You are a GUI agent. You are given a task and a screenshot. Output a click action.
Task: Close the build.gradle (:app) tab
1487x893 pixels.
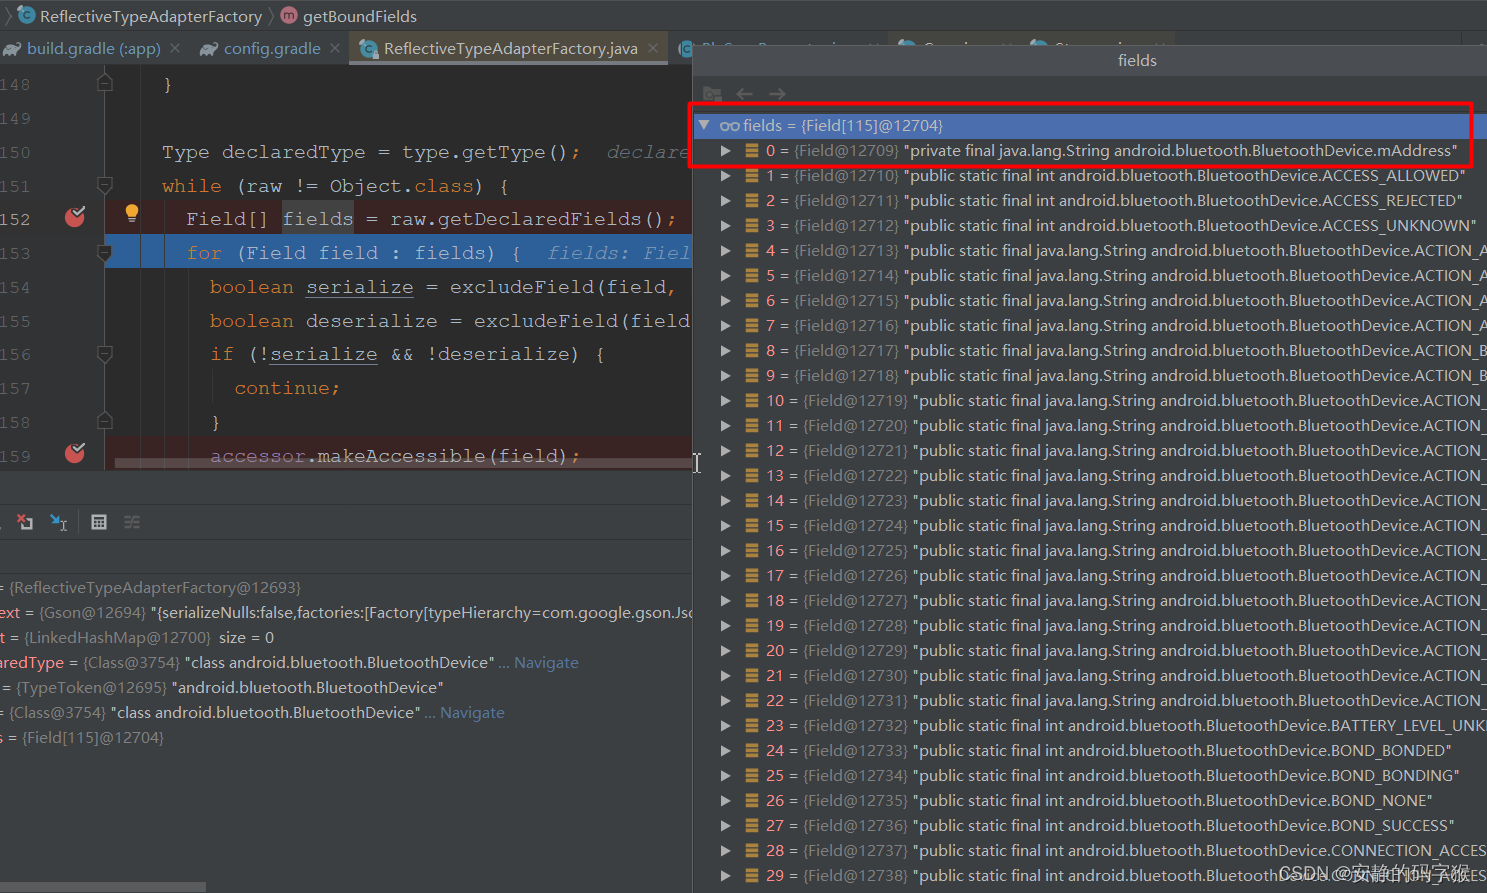click(x=175, y=48)
